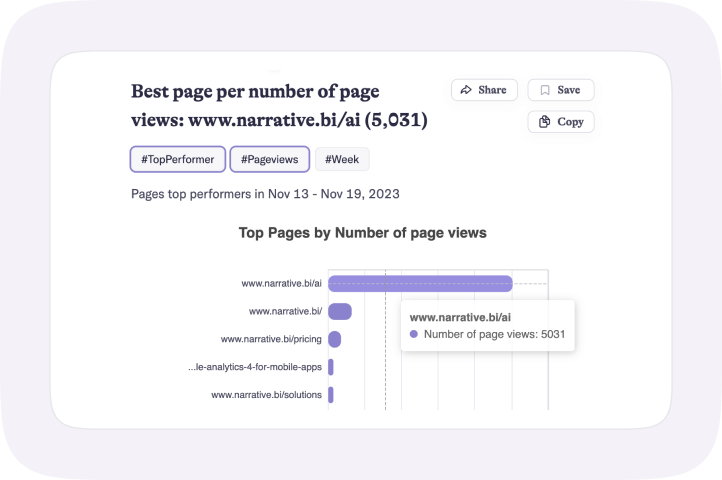Image resolution: width=722 pixels, height=480 pixels.
Task: Click the share arrow icon
Action: (466, 90)
